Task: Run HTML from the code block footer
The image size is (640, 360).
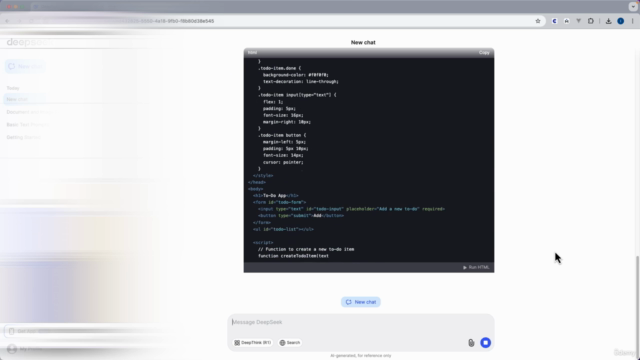Action: click(476, 267)
